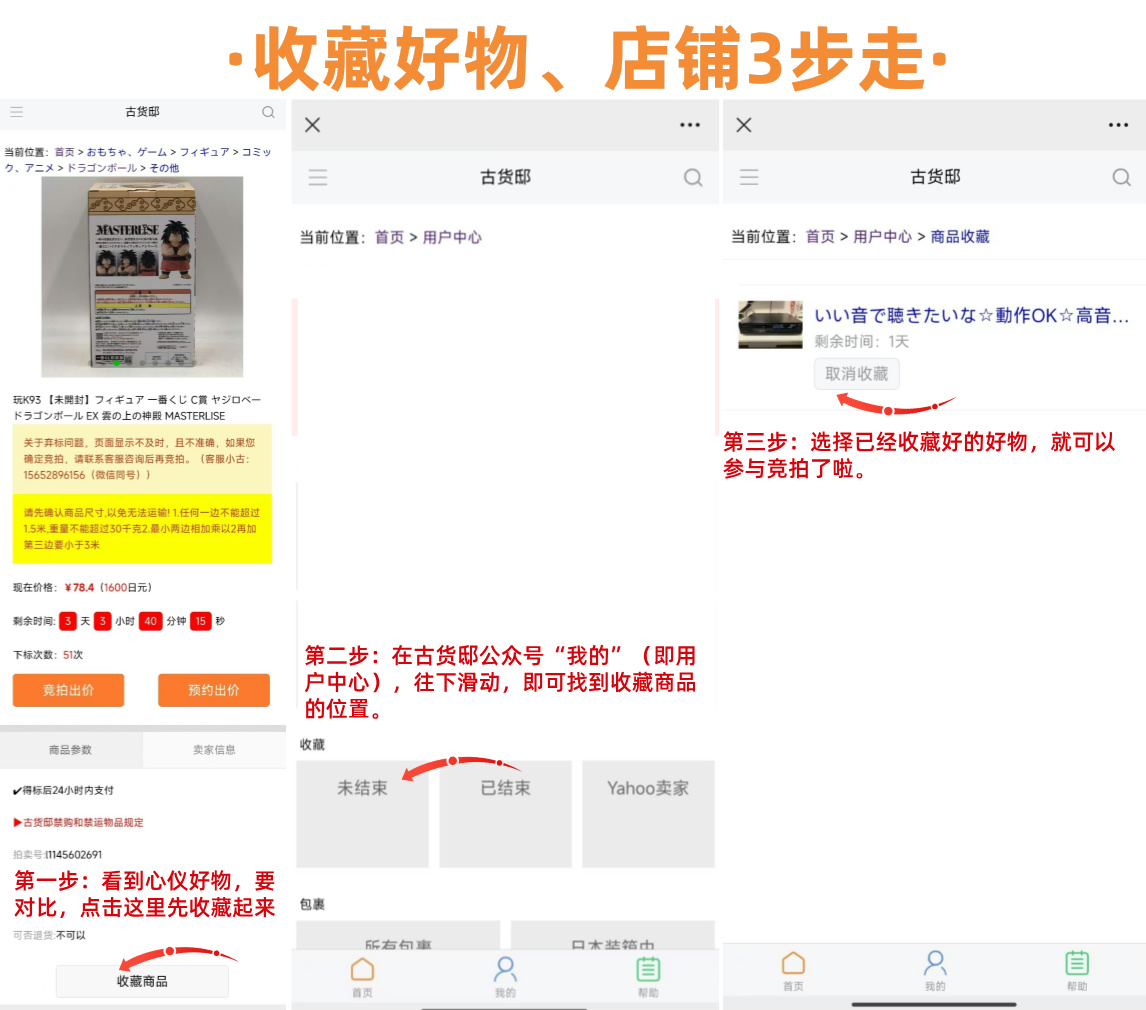Tap the search icon on the 商品收藏 page
The height and width of the screenshot is (1010, 1146).
tap(1120, 176)
